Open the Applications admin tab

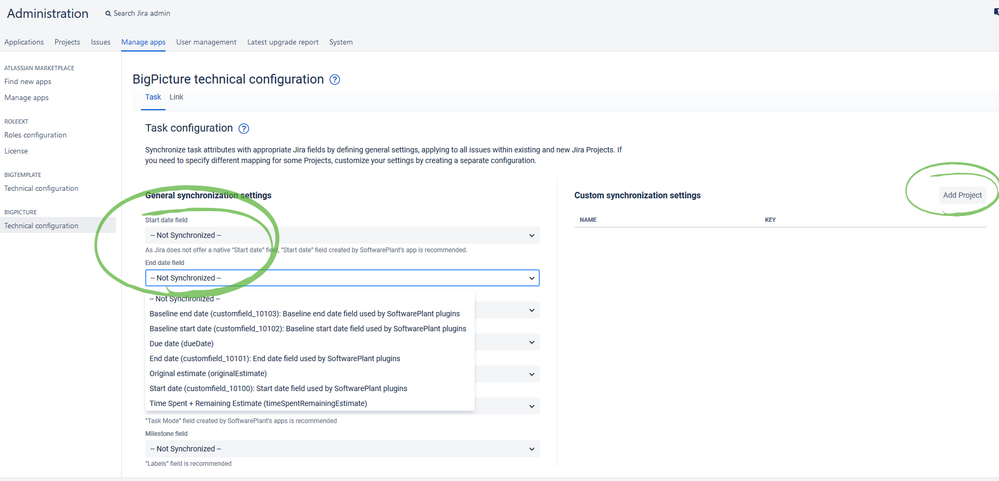(x=24, y=42)
